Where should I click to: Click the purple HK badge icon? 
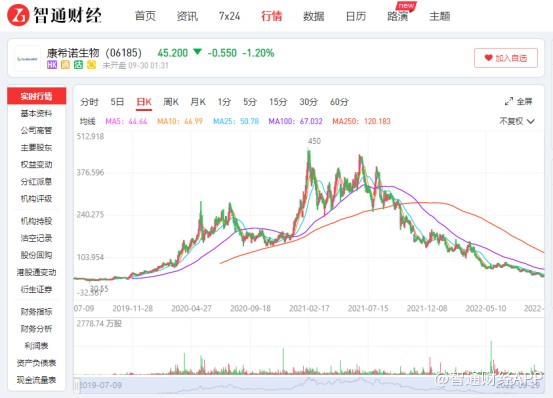coord(52,65)
